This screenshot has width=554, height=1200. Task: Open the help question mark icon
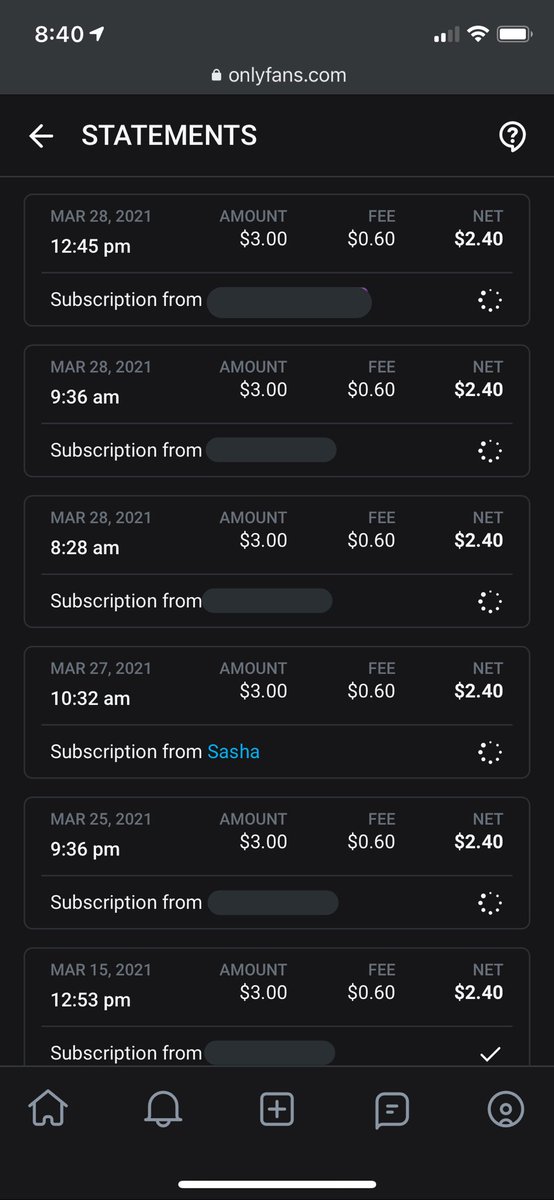click(x=512, y=137)
